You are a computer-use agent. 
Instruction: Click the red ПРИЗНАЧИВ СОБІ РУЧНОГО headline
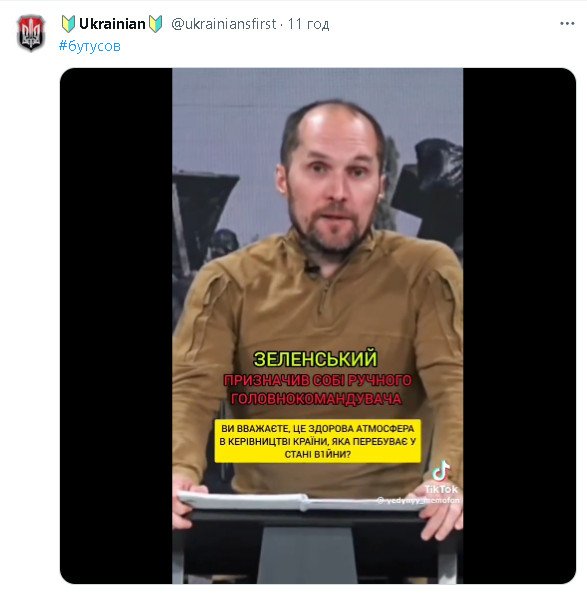pyautogui.click(x=317, y=381)
